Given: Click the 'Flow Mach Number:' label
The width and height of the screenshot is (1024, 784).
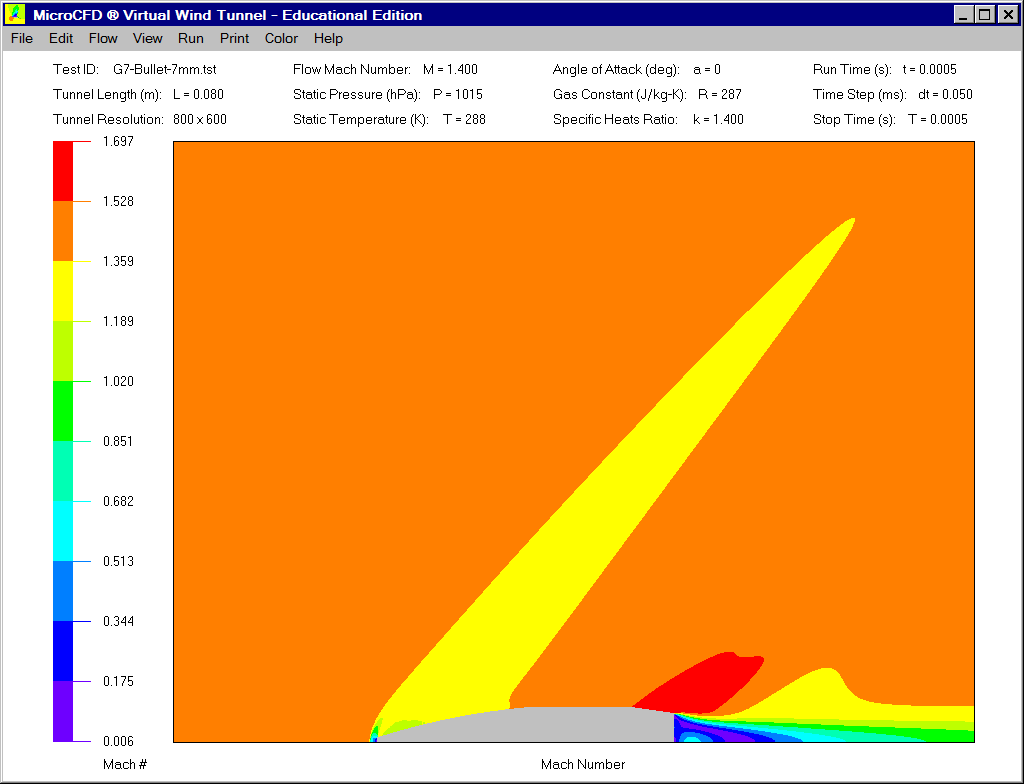Looking at the screenshot, I should coord(352,69).
